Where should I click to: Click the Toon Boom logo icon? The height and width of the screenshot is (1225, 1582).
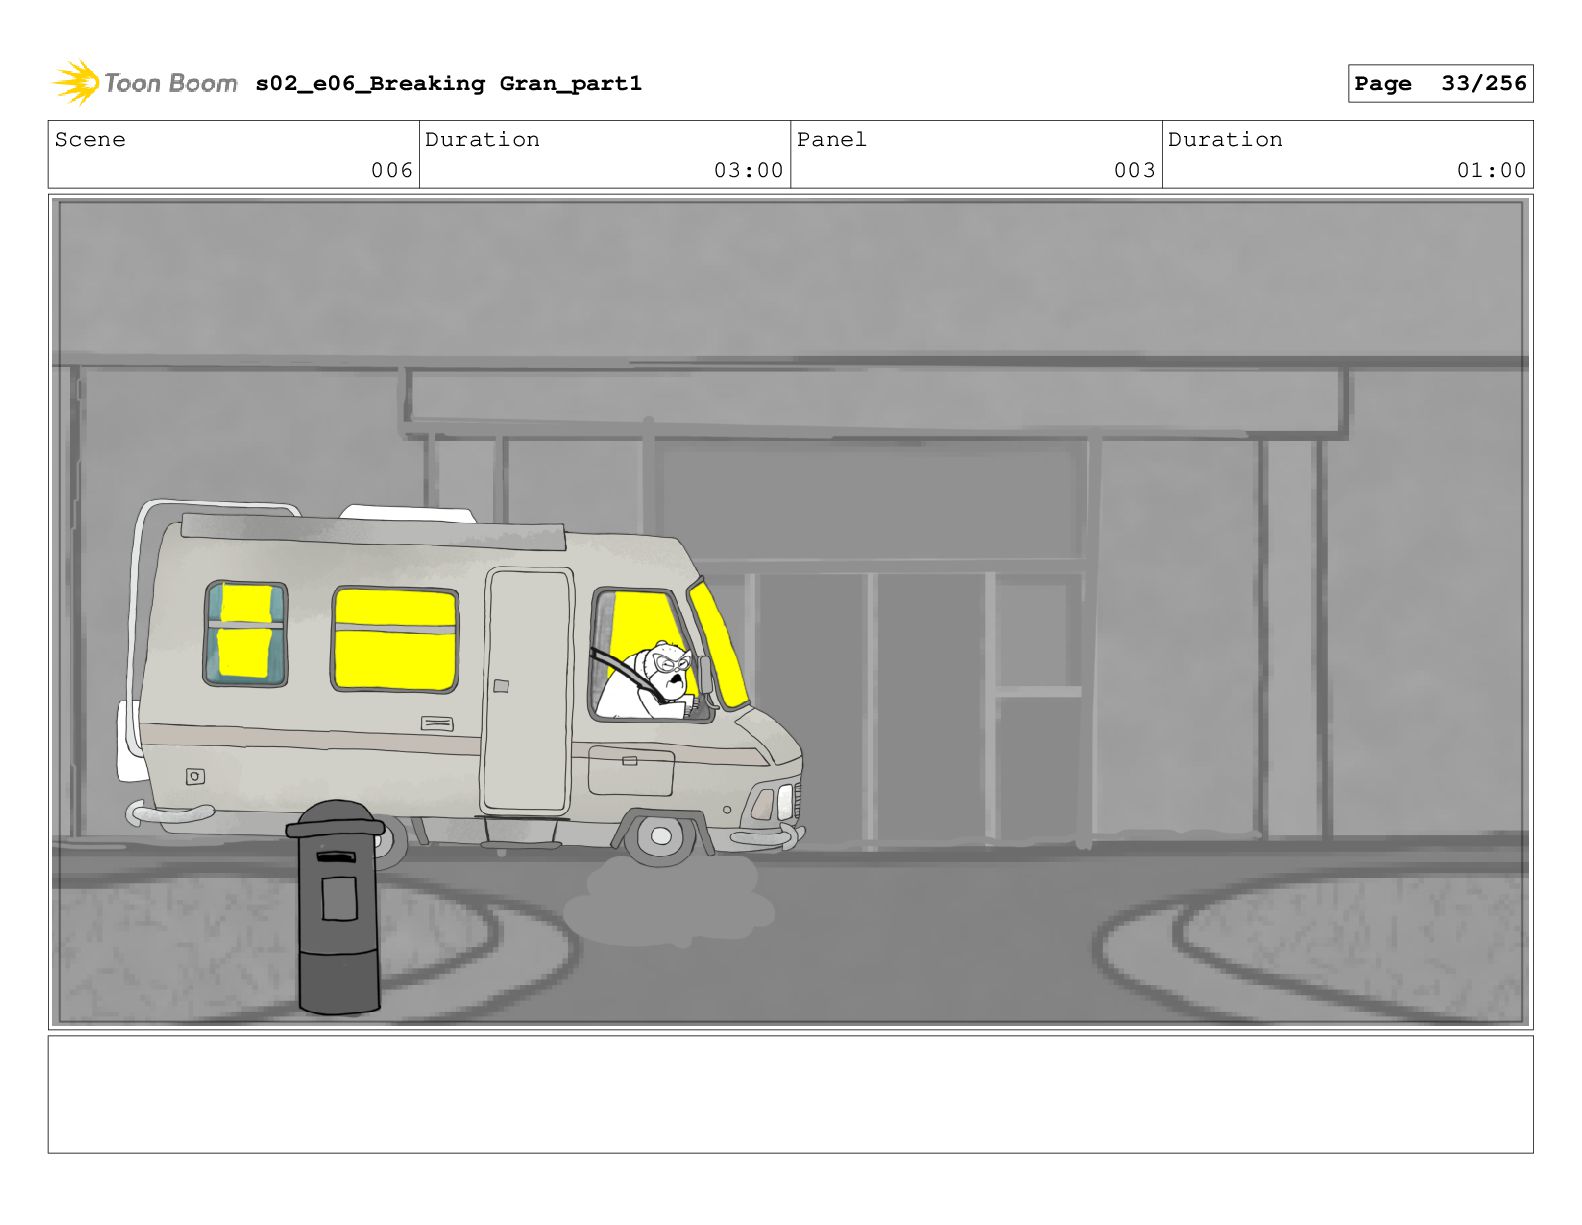75,82
